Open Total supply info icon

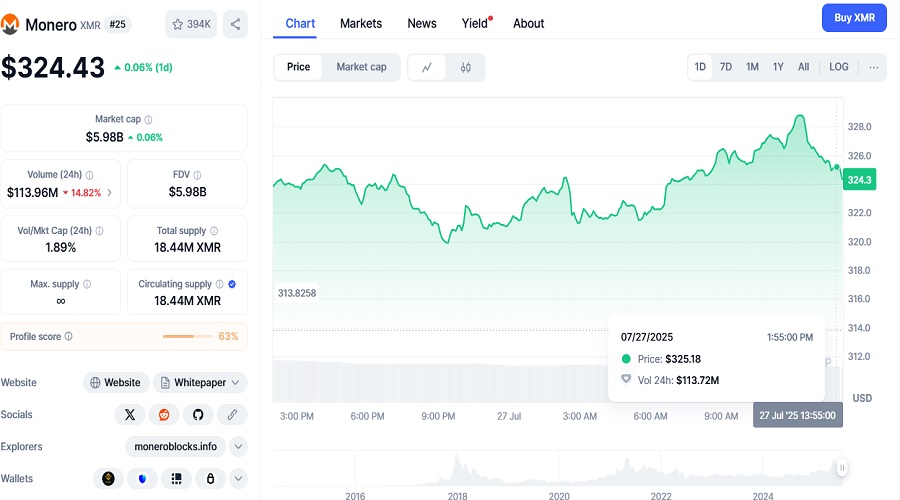click(214, 231)
